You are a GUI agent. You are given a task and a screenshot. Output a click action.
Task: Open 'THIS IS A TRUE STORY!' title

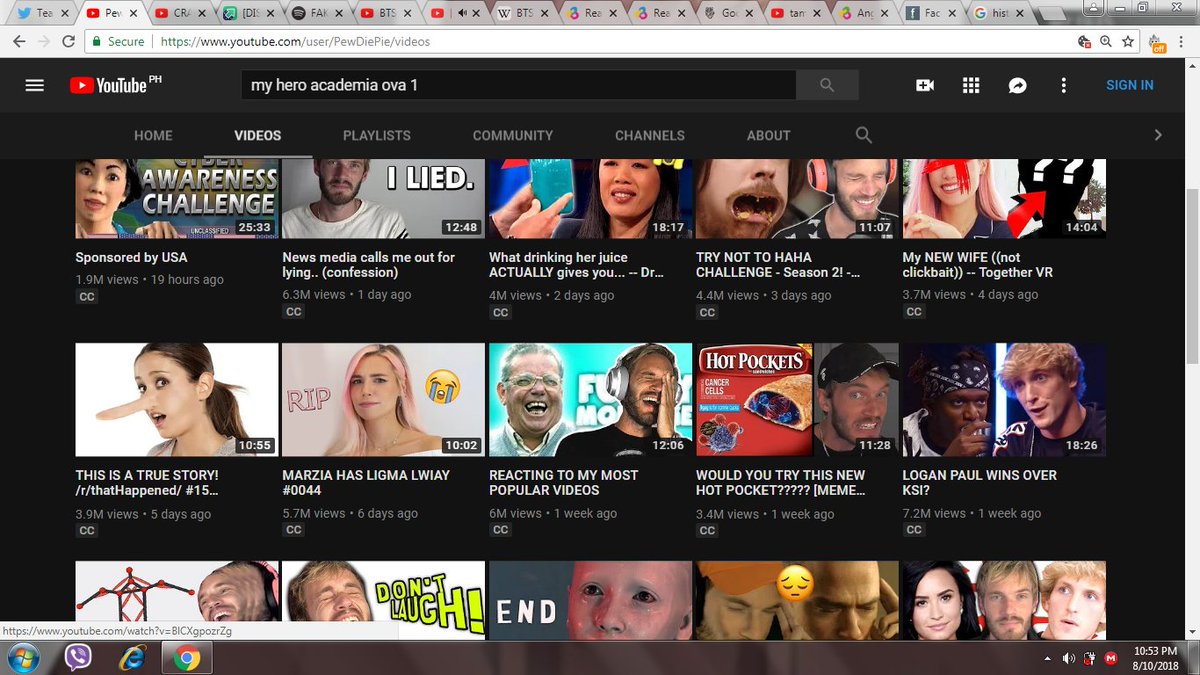[x=147, y=482]
